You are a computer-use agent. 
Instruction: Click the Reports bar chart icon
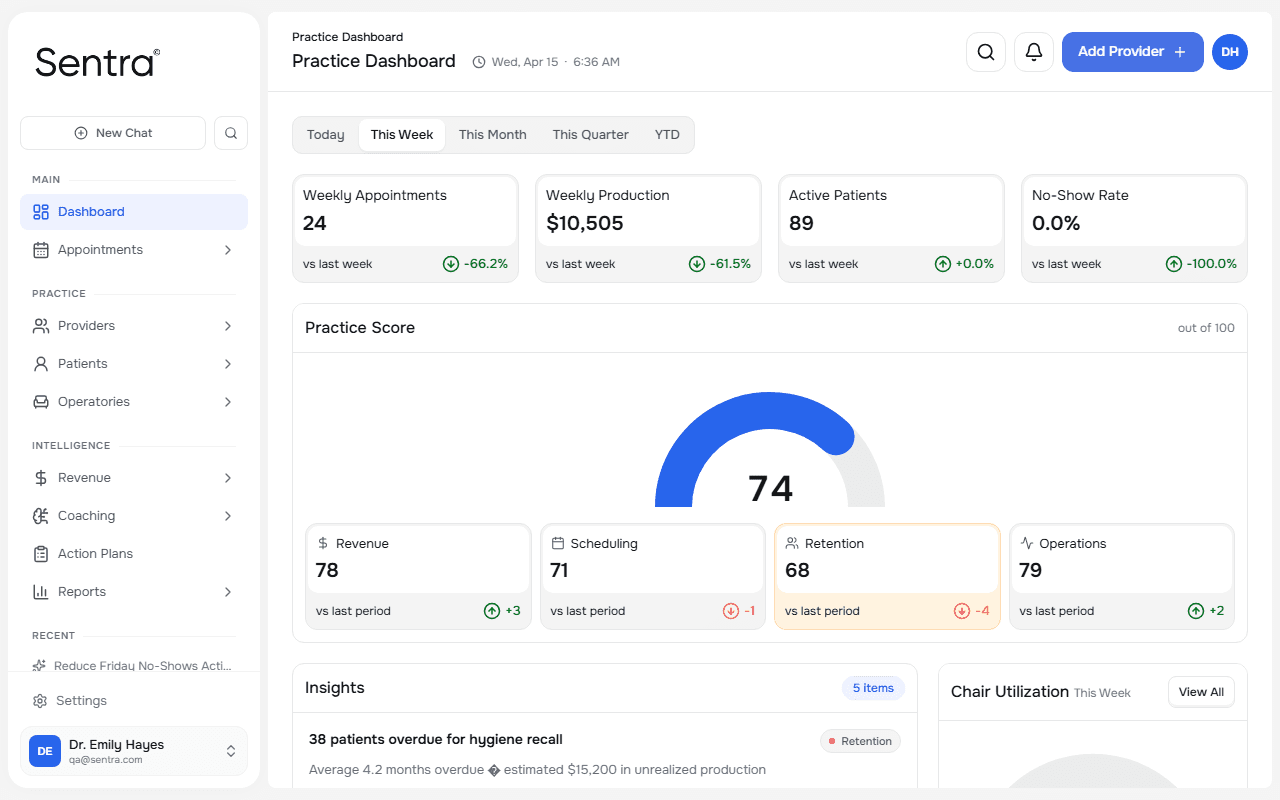point(41,592)
